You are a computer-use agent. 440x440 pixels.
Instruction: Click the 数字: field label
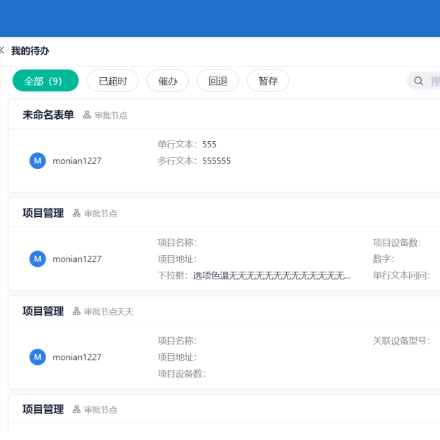384,259
